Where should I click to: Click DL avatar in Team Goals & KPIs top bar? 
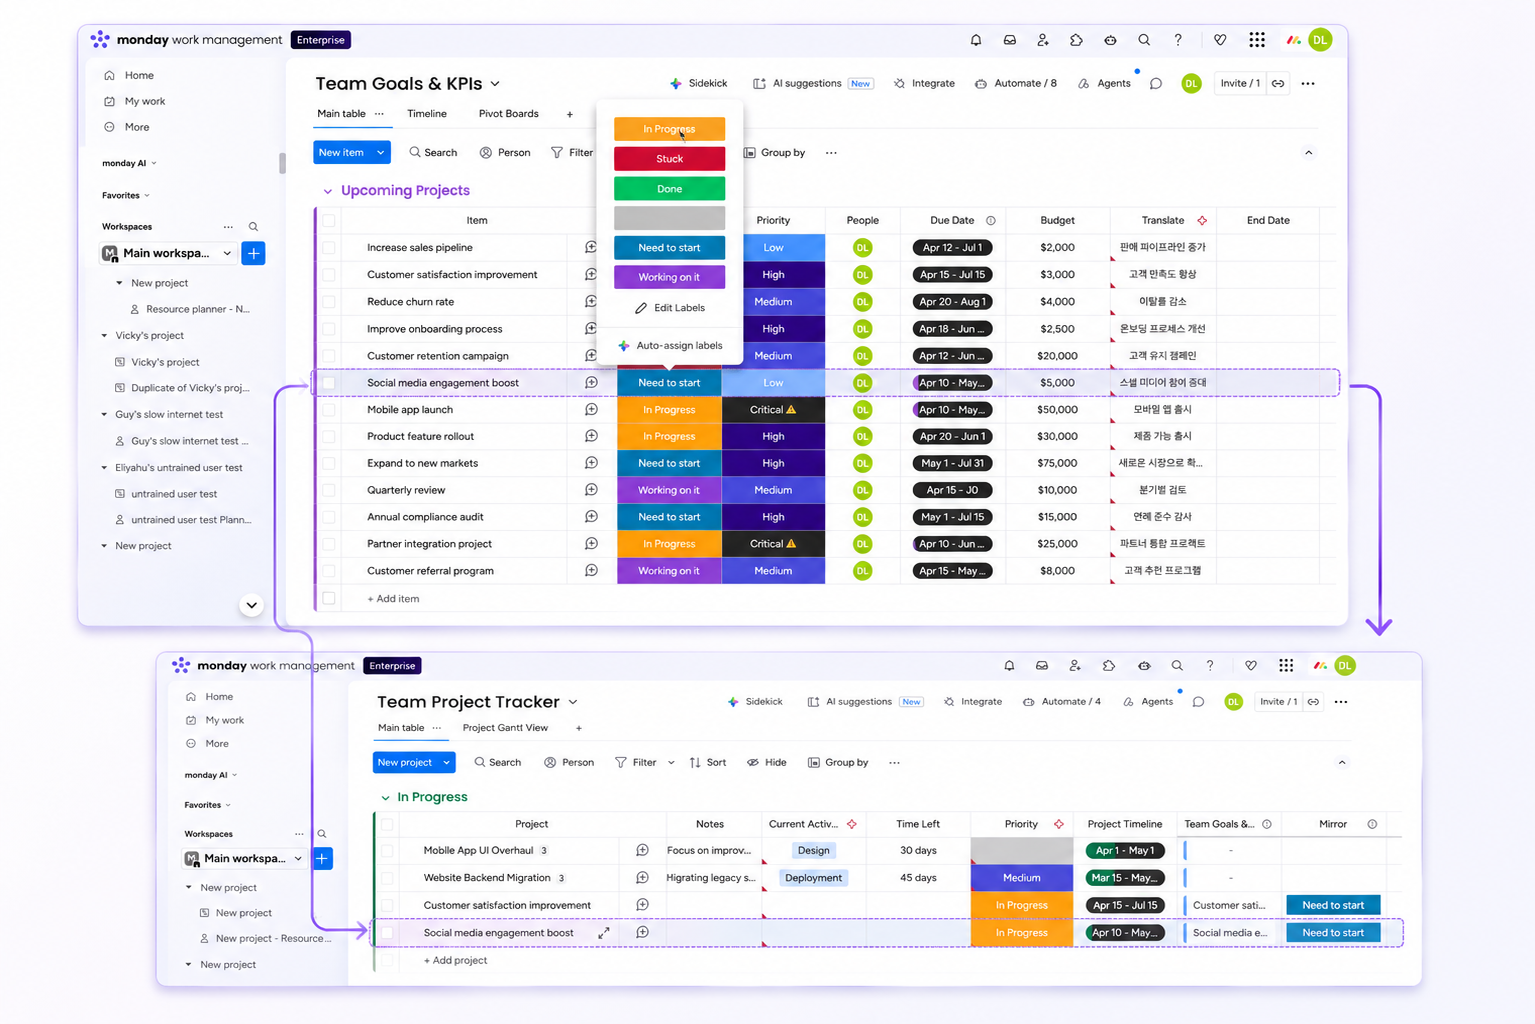pyautogui.click(x=1320, y=40)
